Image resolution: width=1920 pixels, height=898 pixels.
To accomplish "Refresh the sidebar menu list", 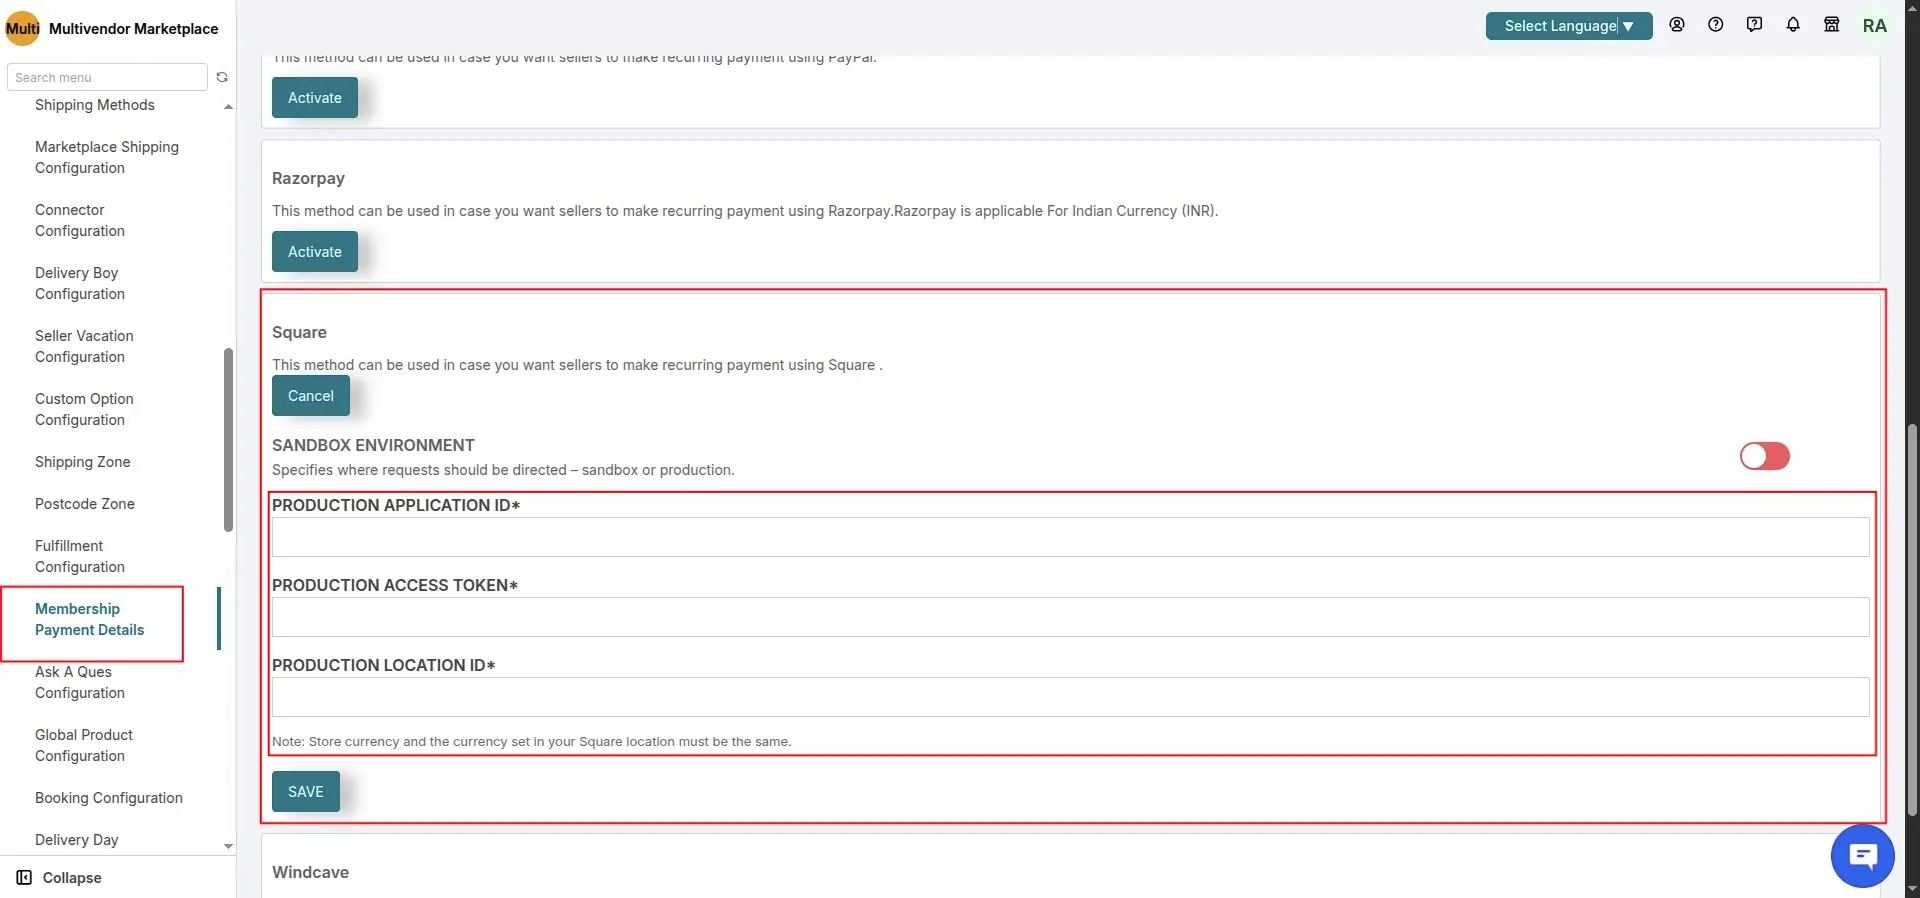I will [x=222, y=77].
